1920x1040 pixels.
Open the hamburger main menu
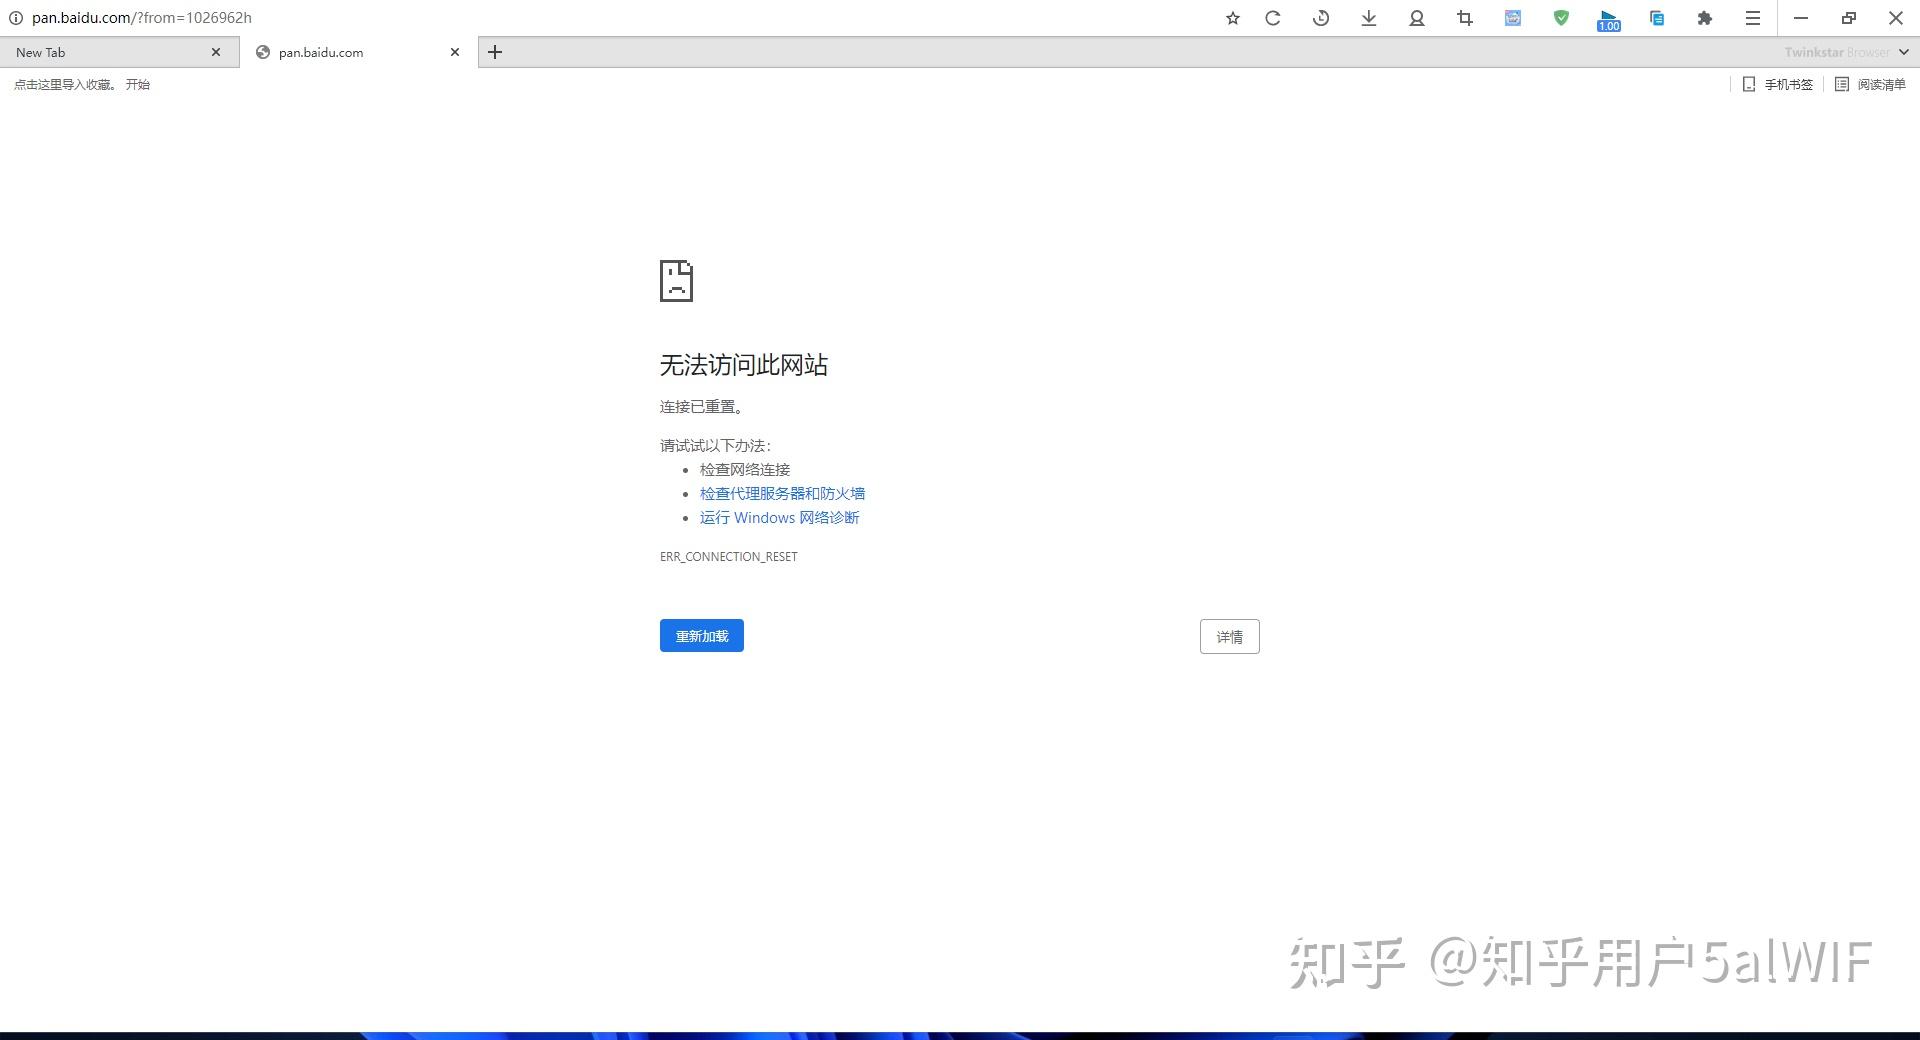(x=1753, y=18)
